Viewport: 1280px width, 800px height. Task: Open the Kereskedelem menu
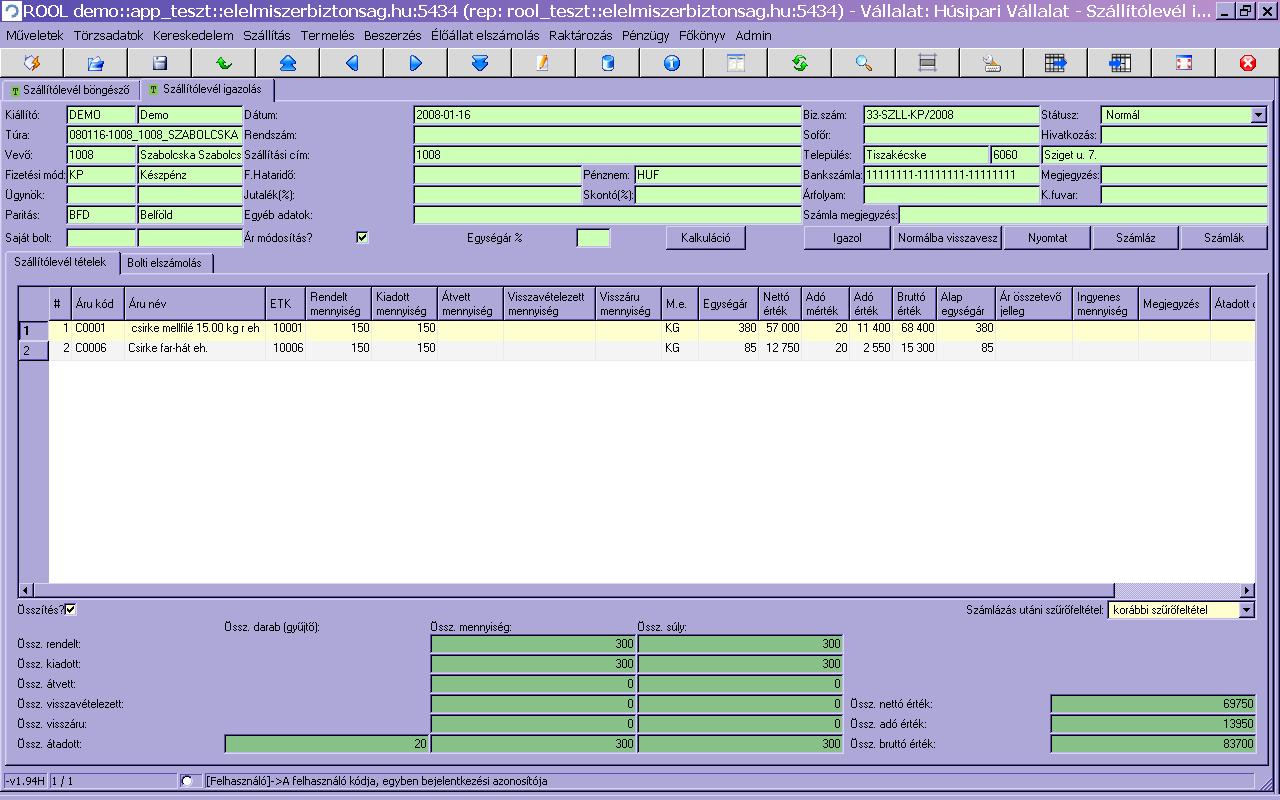click(193, 35)
